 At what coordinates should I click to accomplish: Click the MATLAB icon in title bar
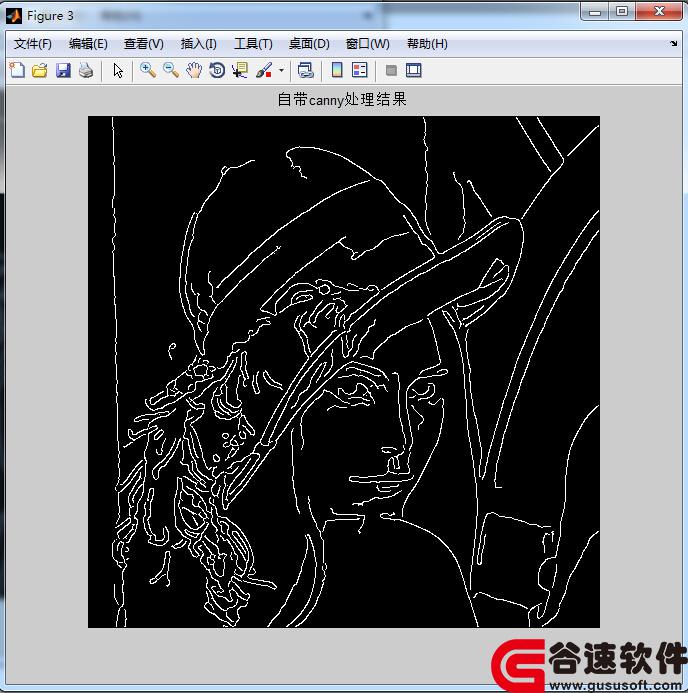pos(14,16)
